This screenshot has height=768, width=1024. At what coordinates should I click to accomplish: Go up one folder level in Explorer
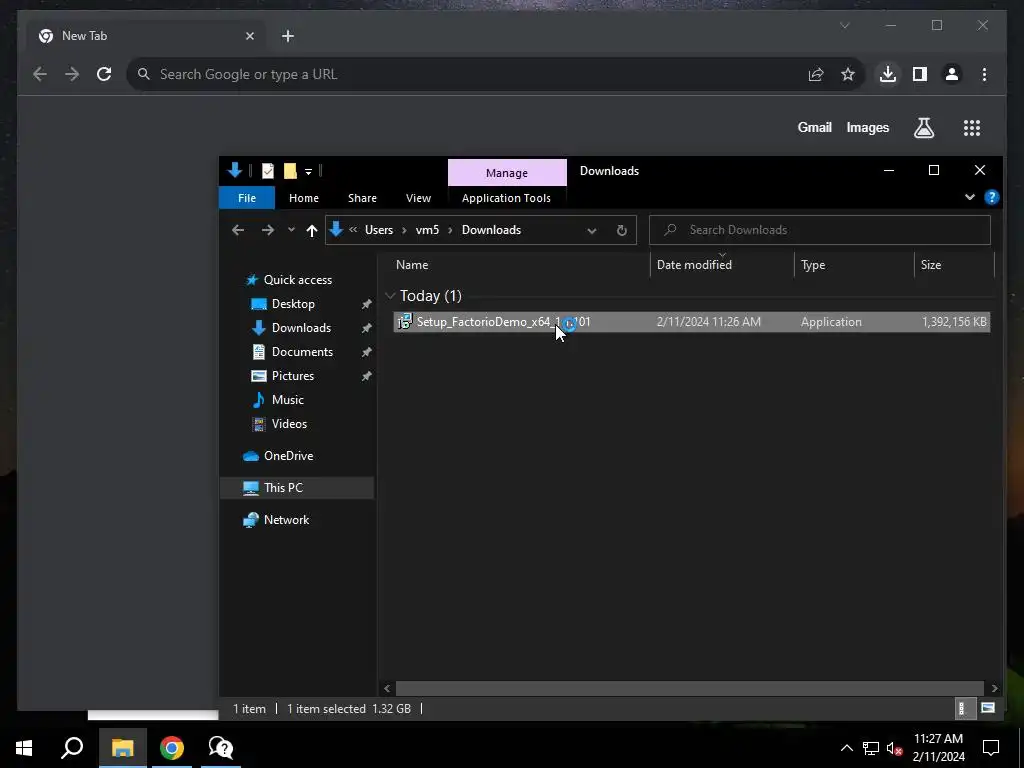pos(312,230)
